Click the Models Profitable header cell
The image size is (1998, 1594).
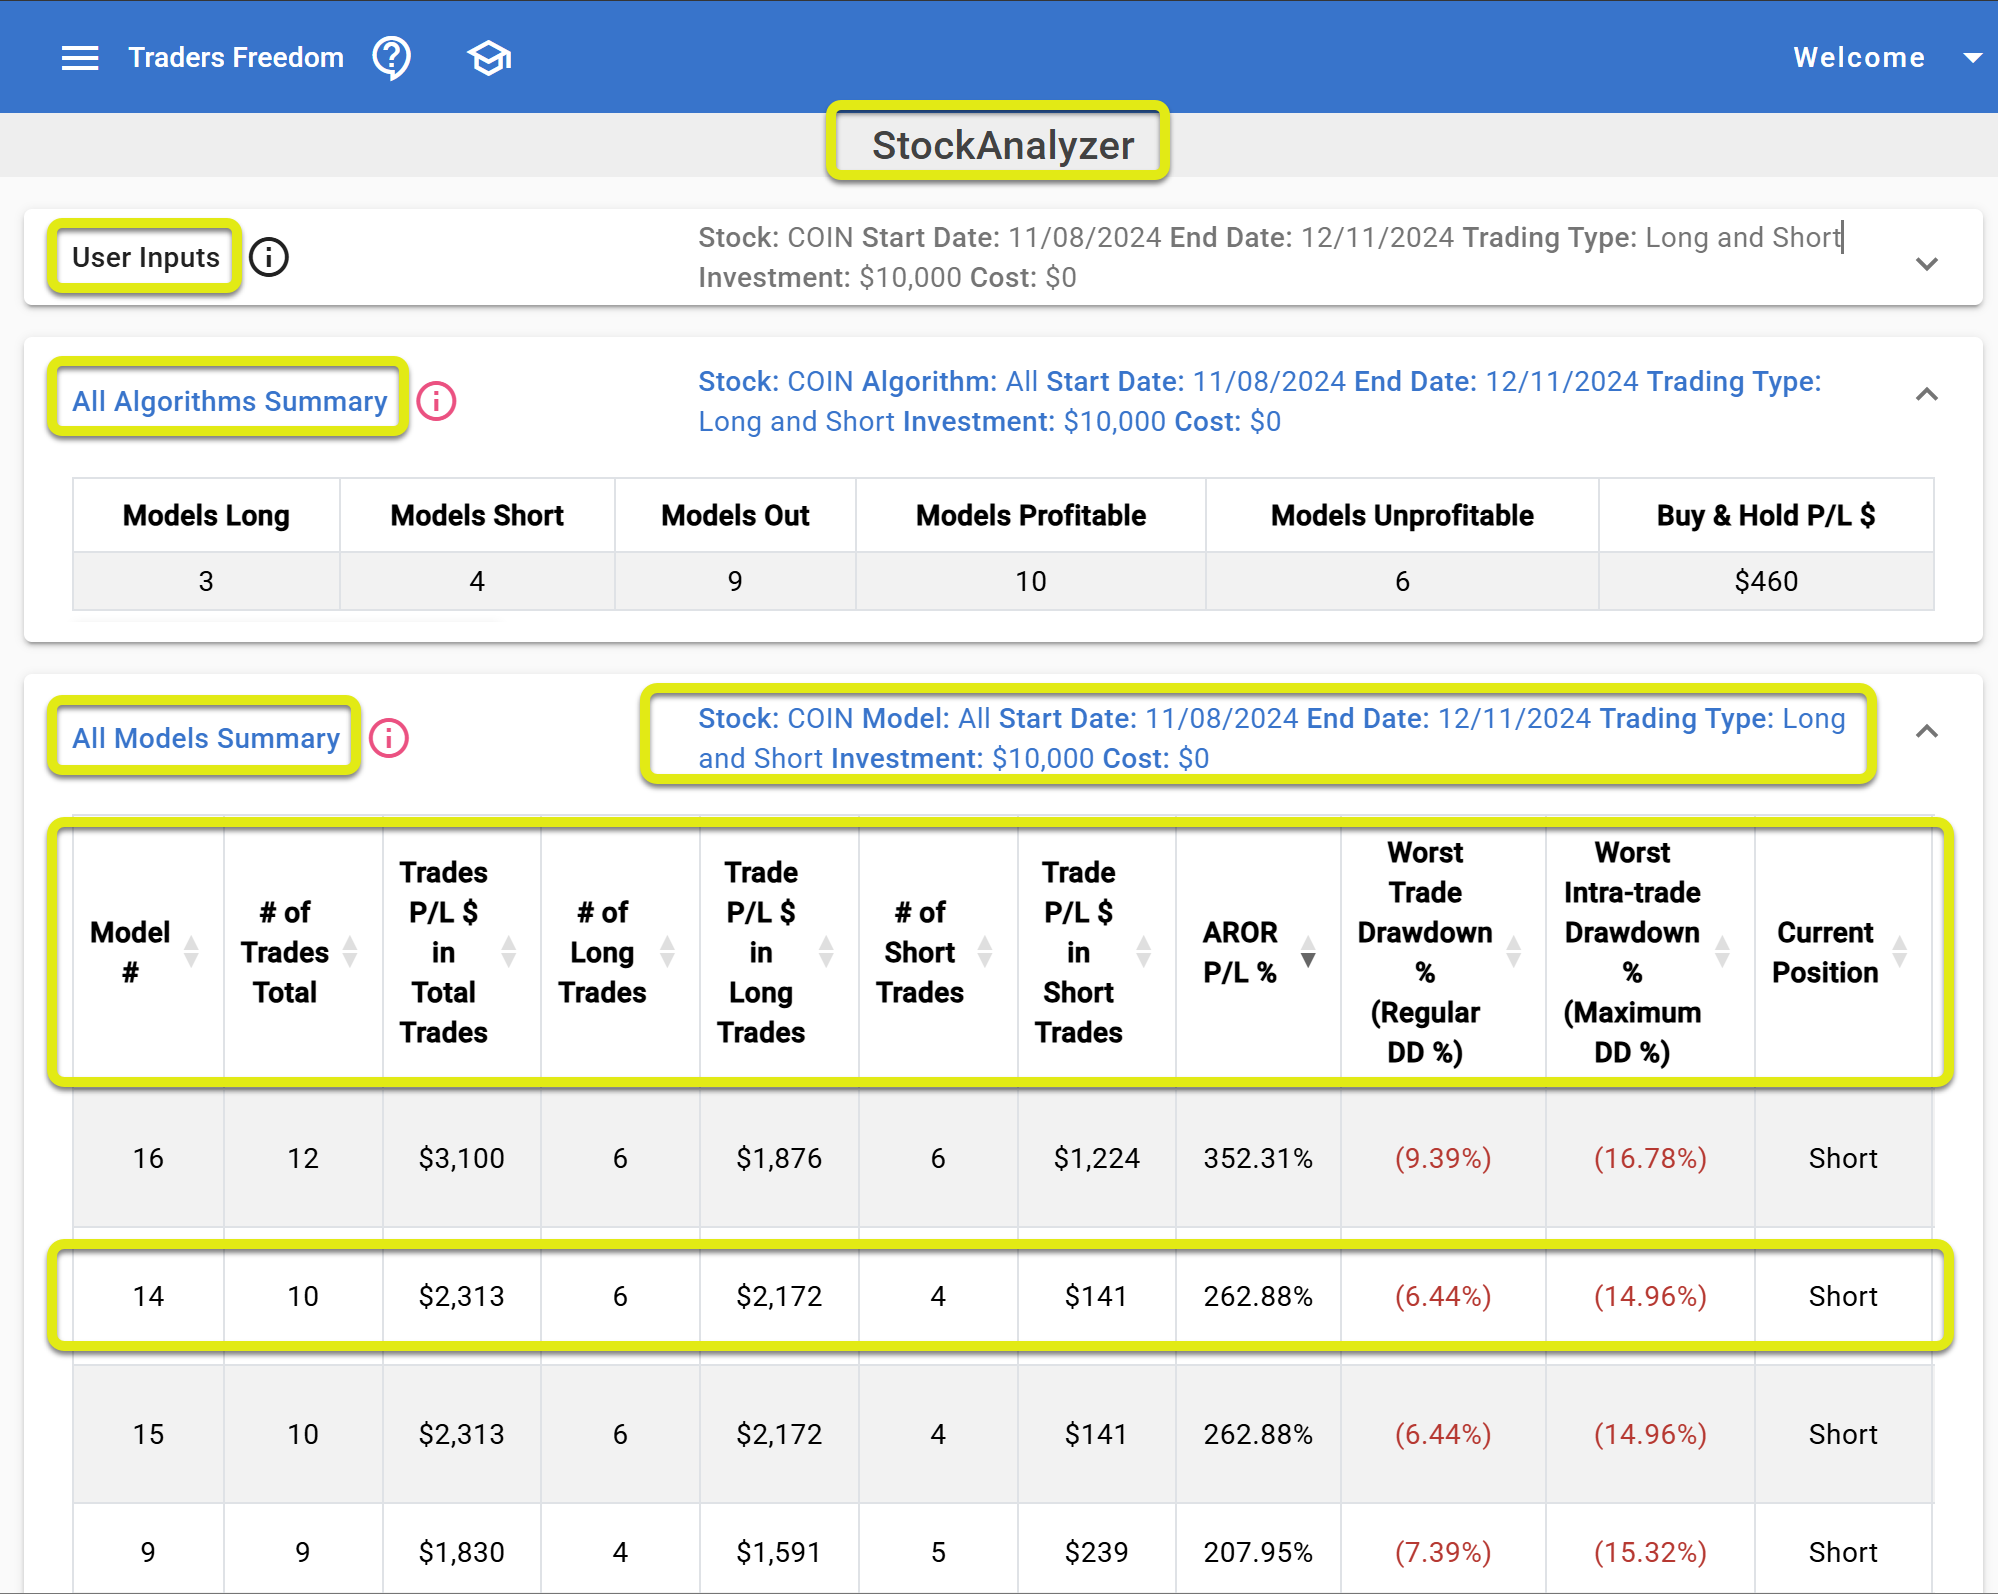(x=1031, y=515)
